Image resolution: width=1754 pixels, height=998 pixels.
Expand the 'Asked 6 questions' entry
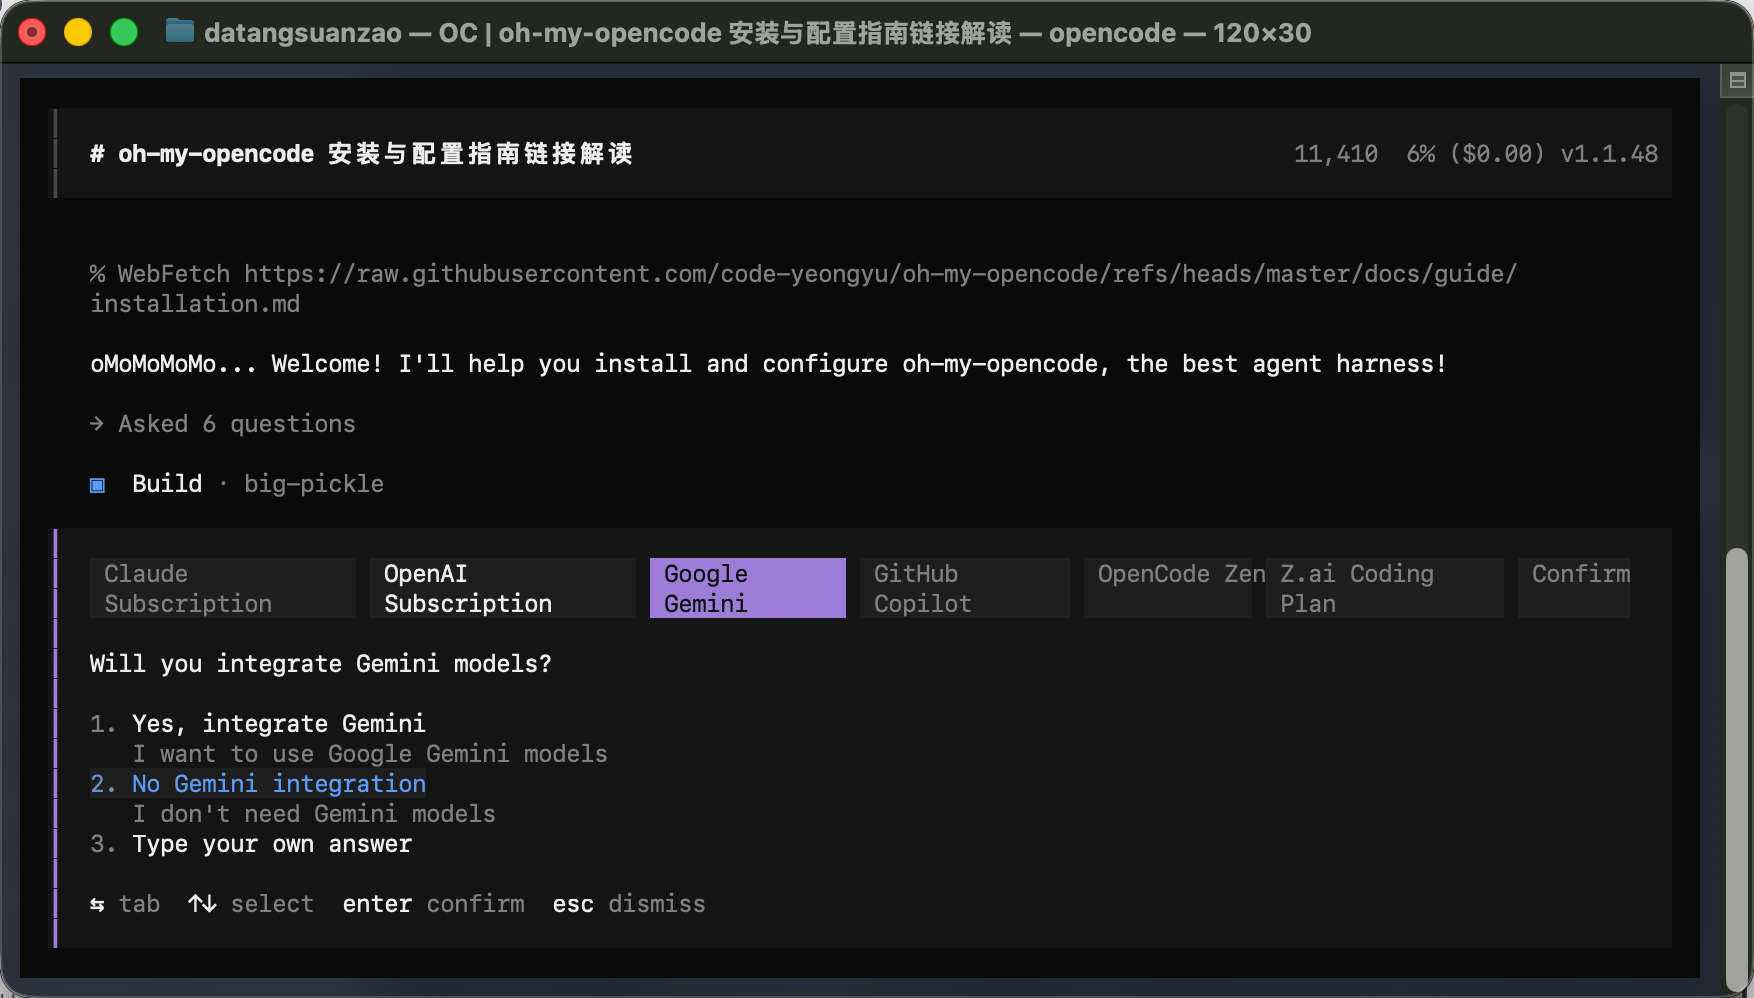[x=223, y=424]
